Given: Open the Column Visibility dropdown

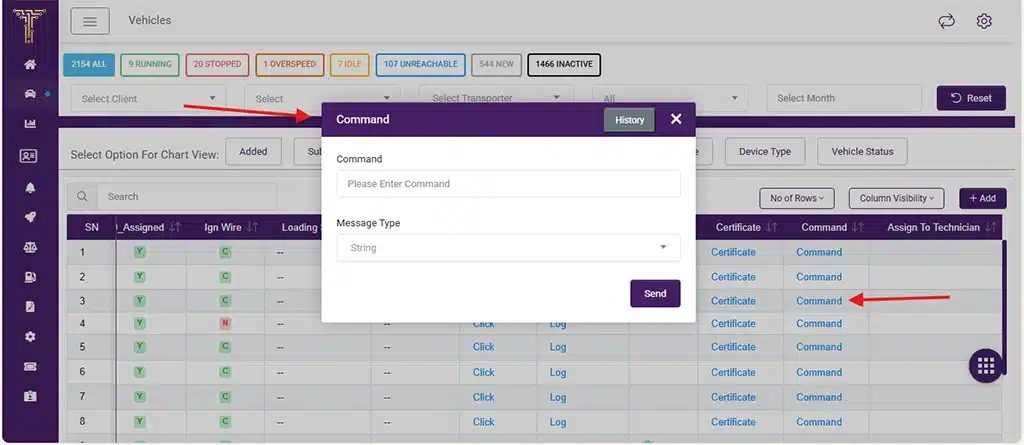Looking at the screenshot, I should [x=896, y=198].
